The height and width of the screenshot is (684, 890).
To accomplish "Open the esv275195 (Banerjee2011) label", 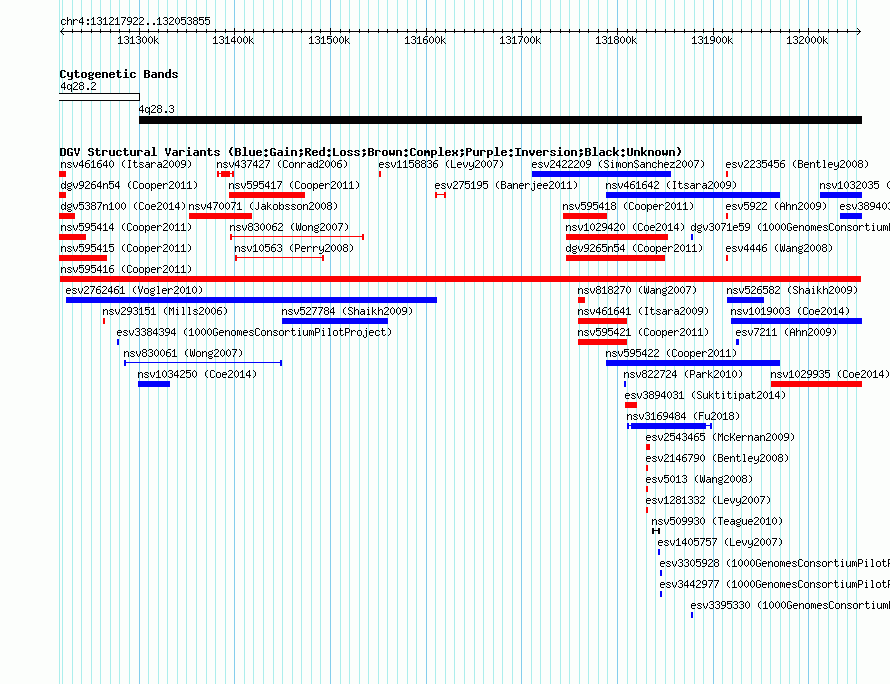I will click(x=506, y=185).
